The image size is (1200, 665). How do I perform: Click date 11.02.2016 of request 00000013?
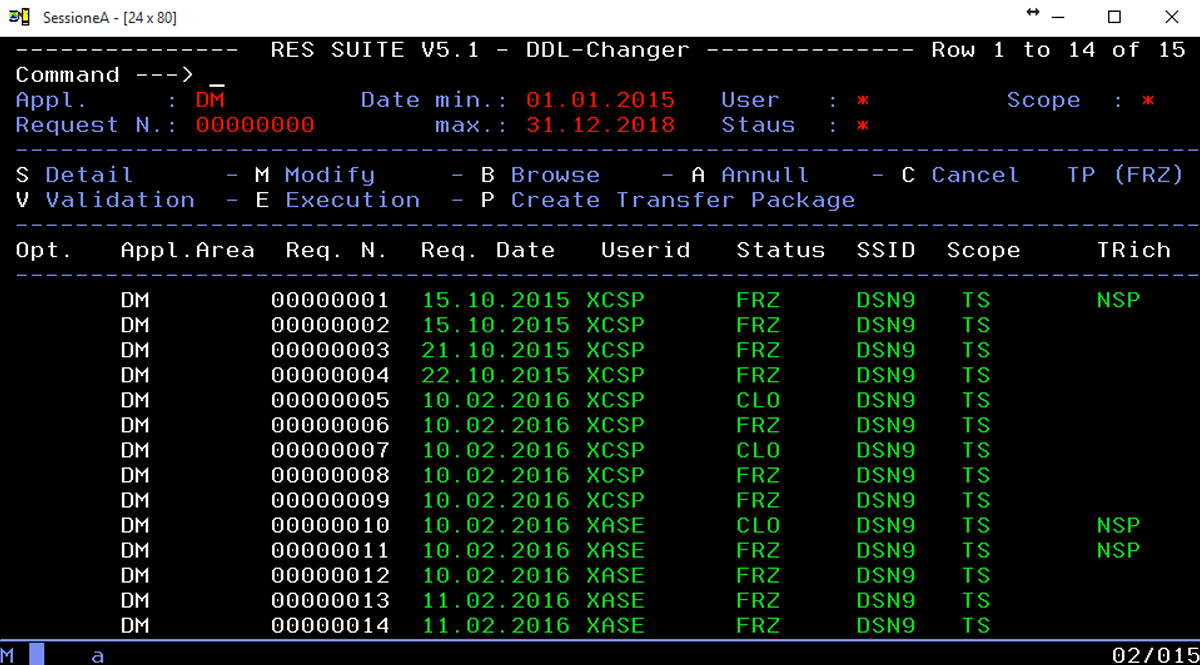tap(496, 600)
